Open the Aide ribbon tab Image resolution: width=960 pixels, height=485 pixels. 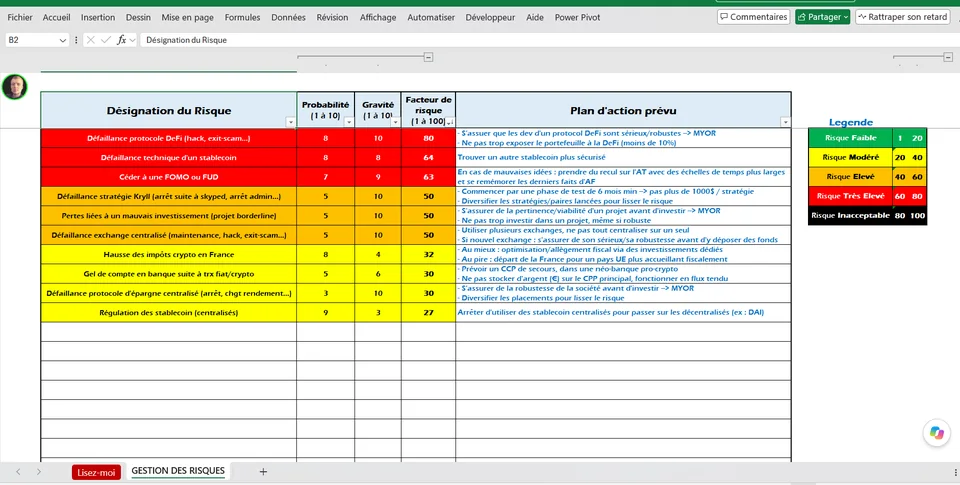click(x=534, y=18)
